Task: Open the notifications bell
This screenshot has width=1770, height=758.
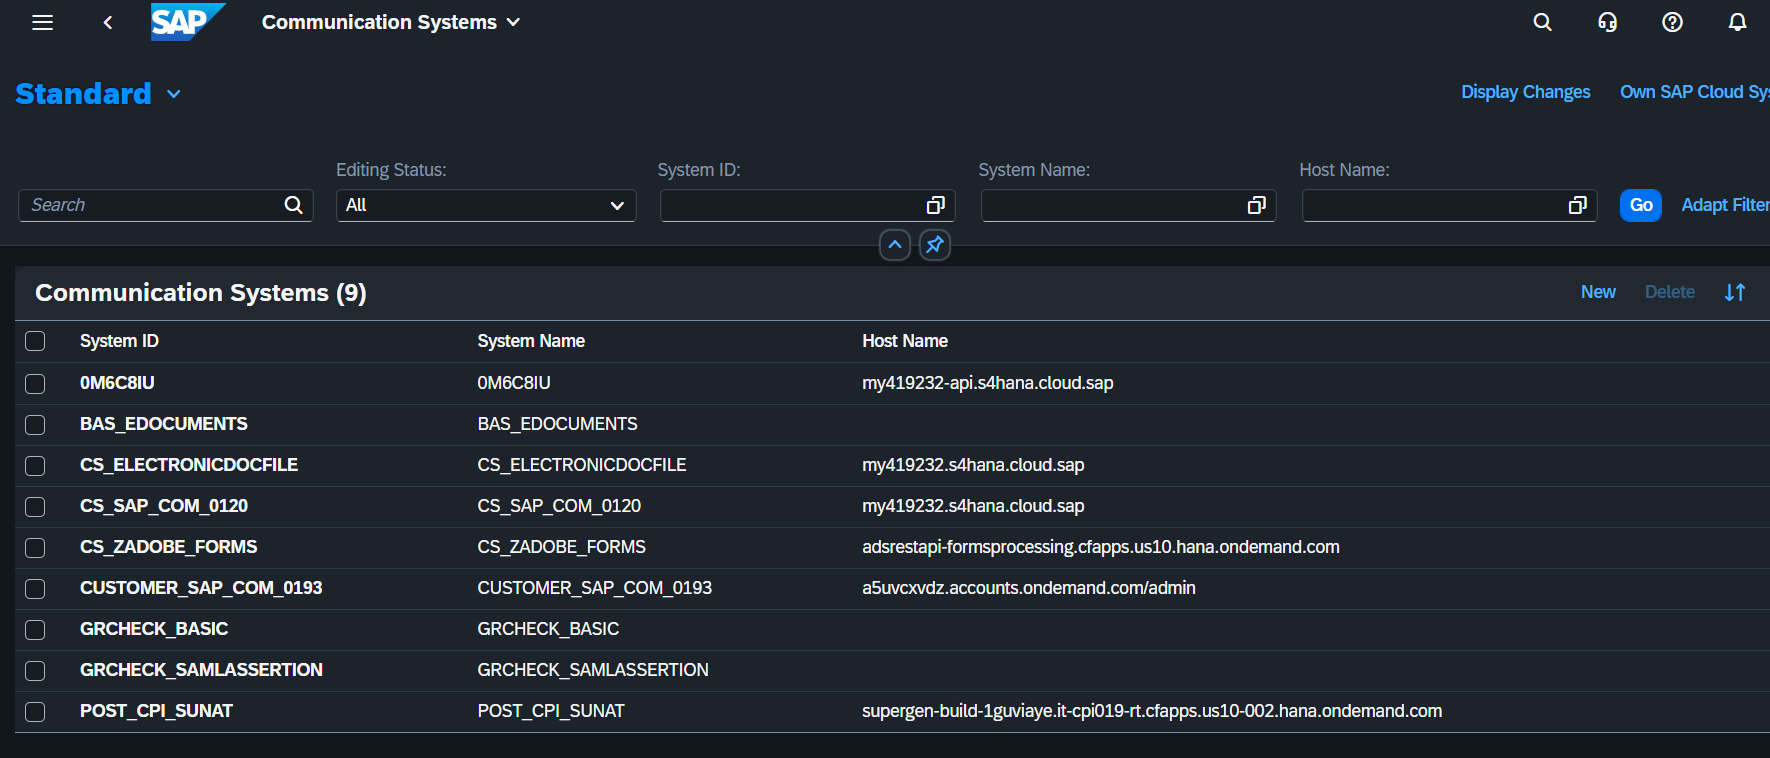Action: tap(1737, 22)
